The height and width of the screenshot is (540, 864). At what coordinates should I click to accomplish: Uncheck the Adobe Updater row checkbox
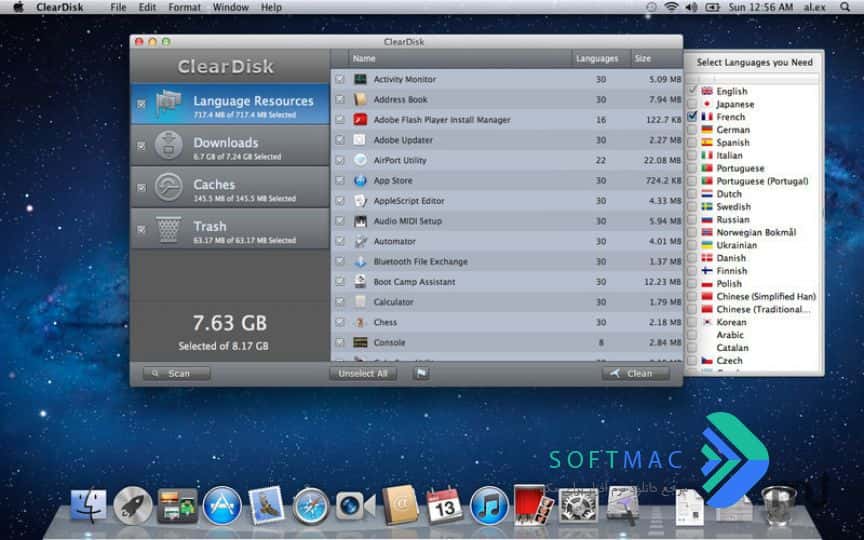pyautogui.click(x=340, y=140)
